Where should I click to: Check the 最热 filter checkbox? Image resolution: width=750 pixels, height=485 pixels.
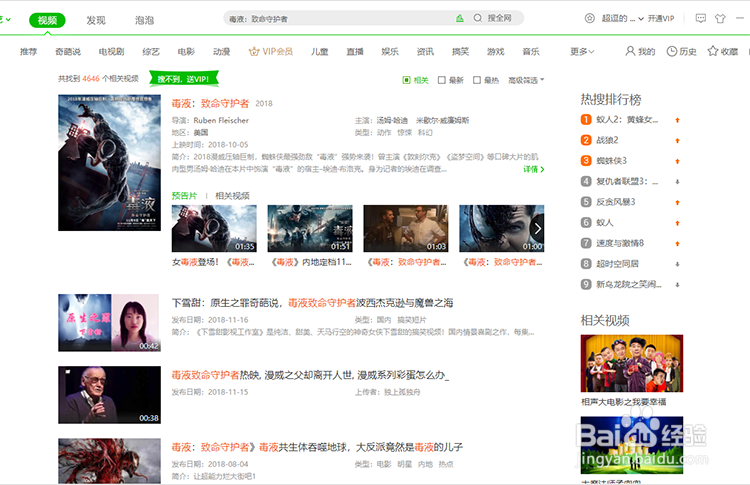point(476,80)
